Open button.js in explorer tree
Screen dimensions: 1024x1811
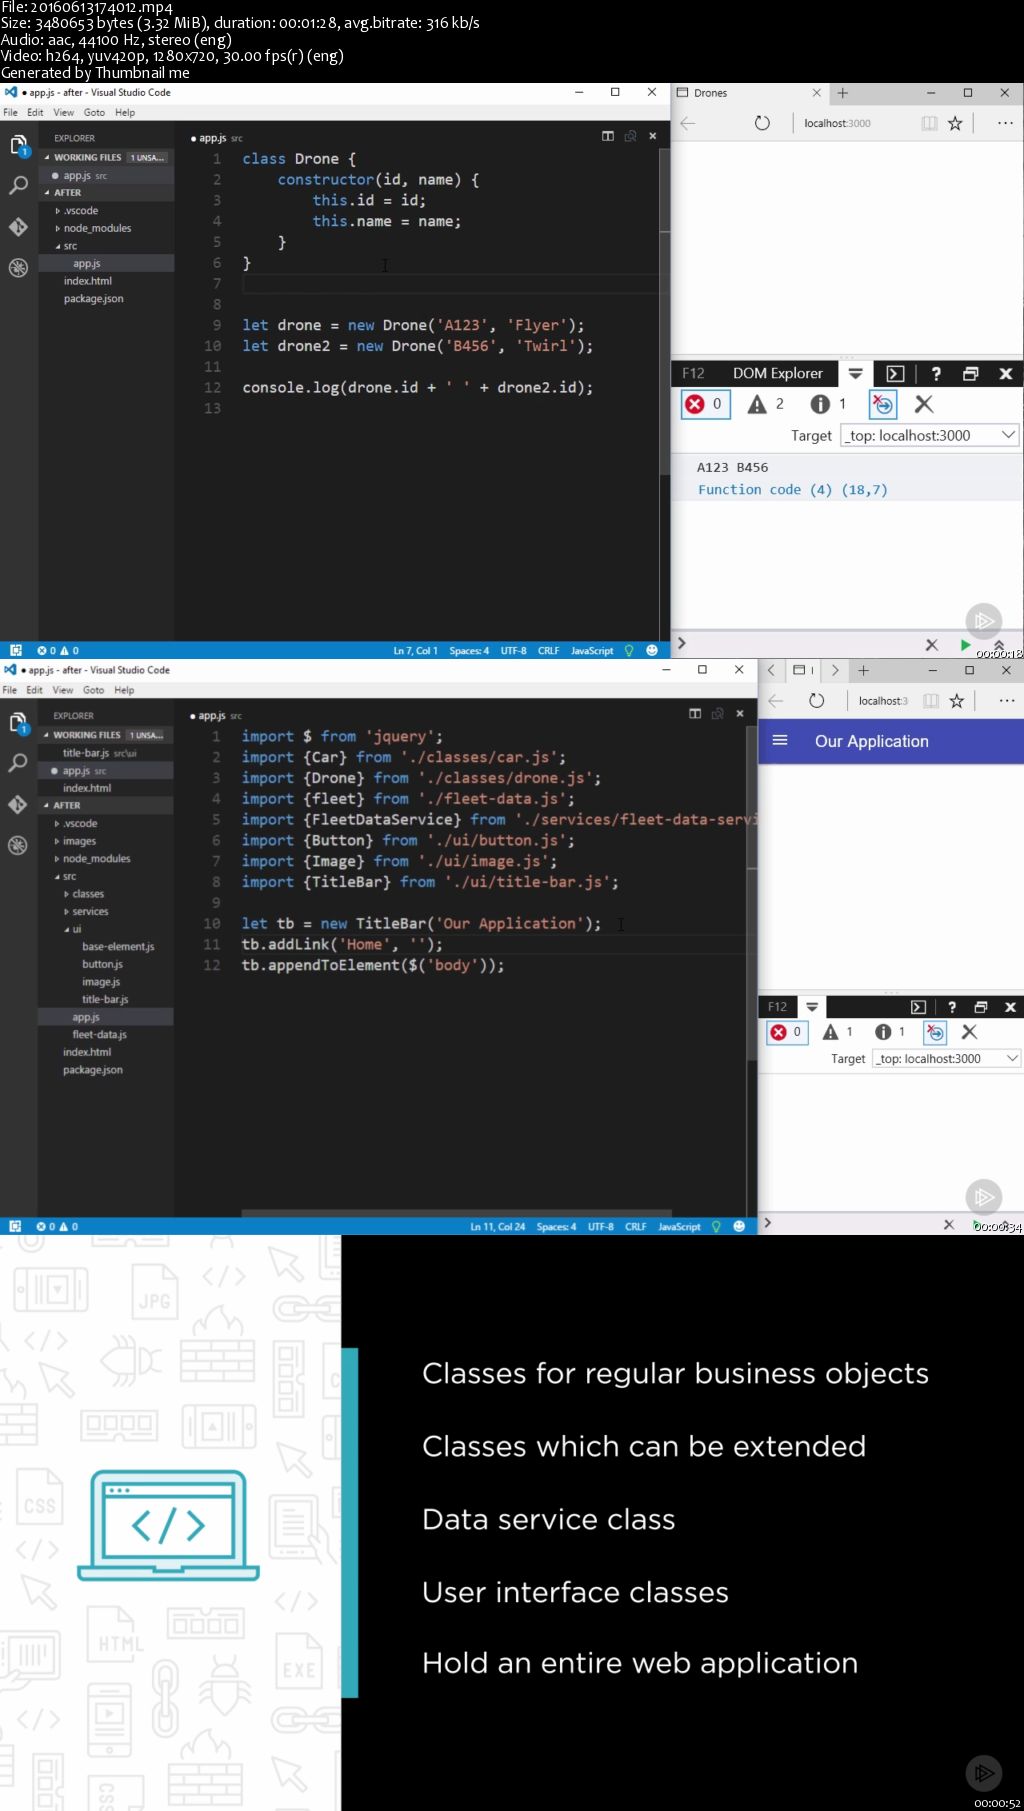(102, 964)
